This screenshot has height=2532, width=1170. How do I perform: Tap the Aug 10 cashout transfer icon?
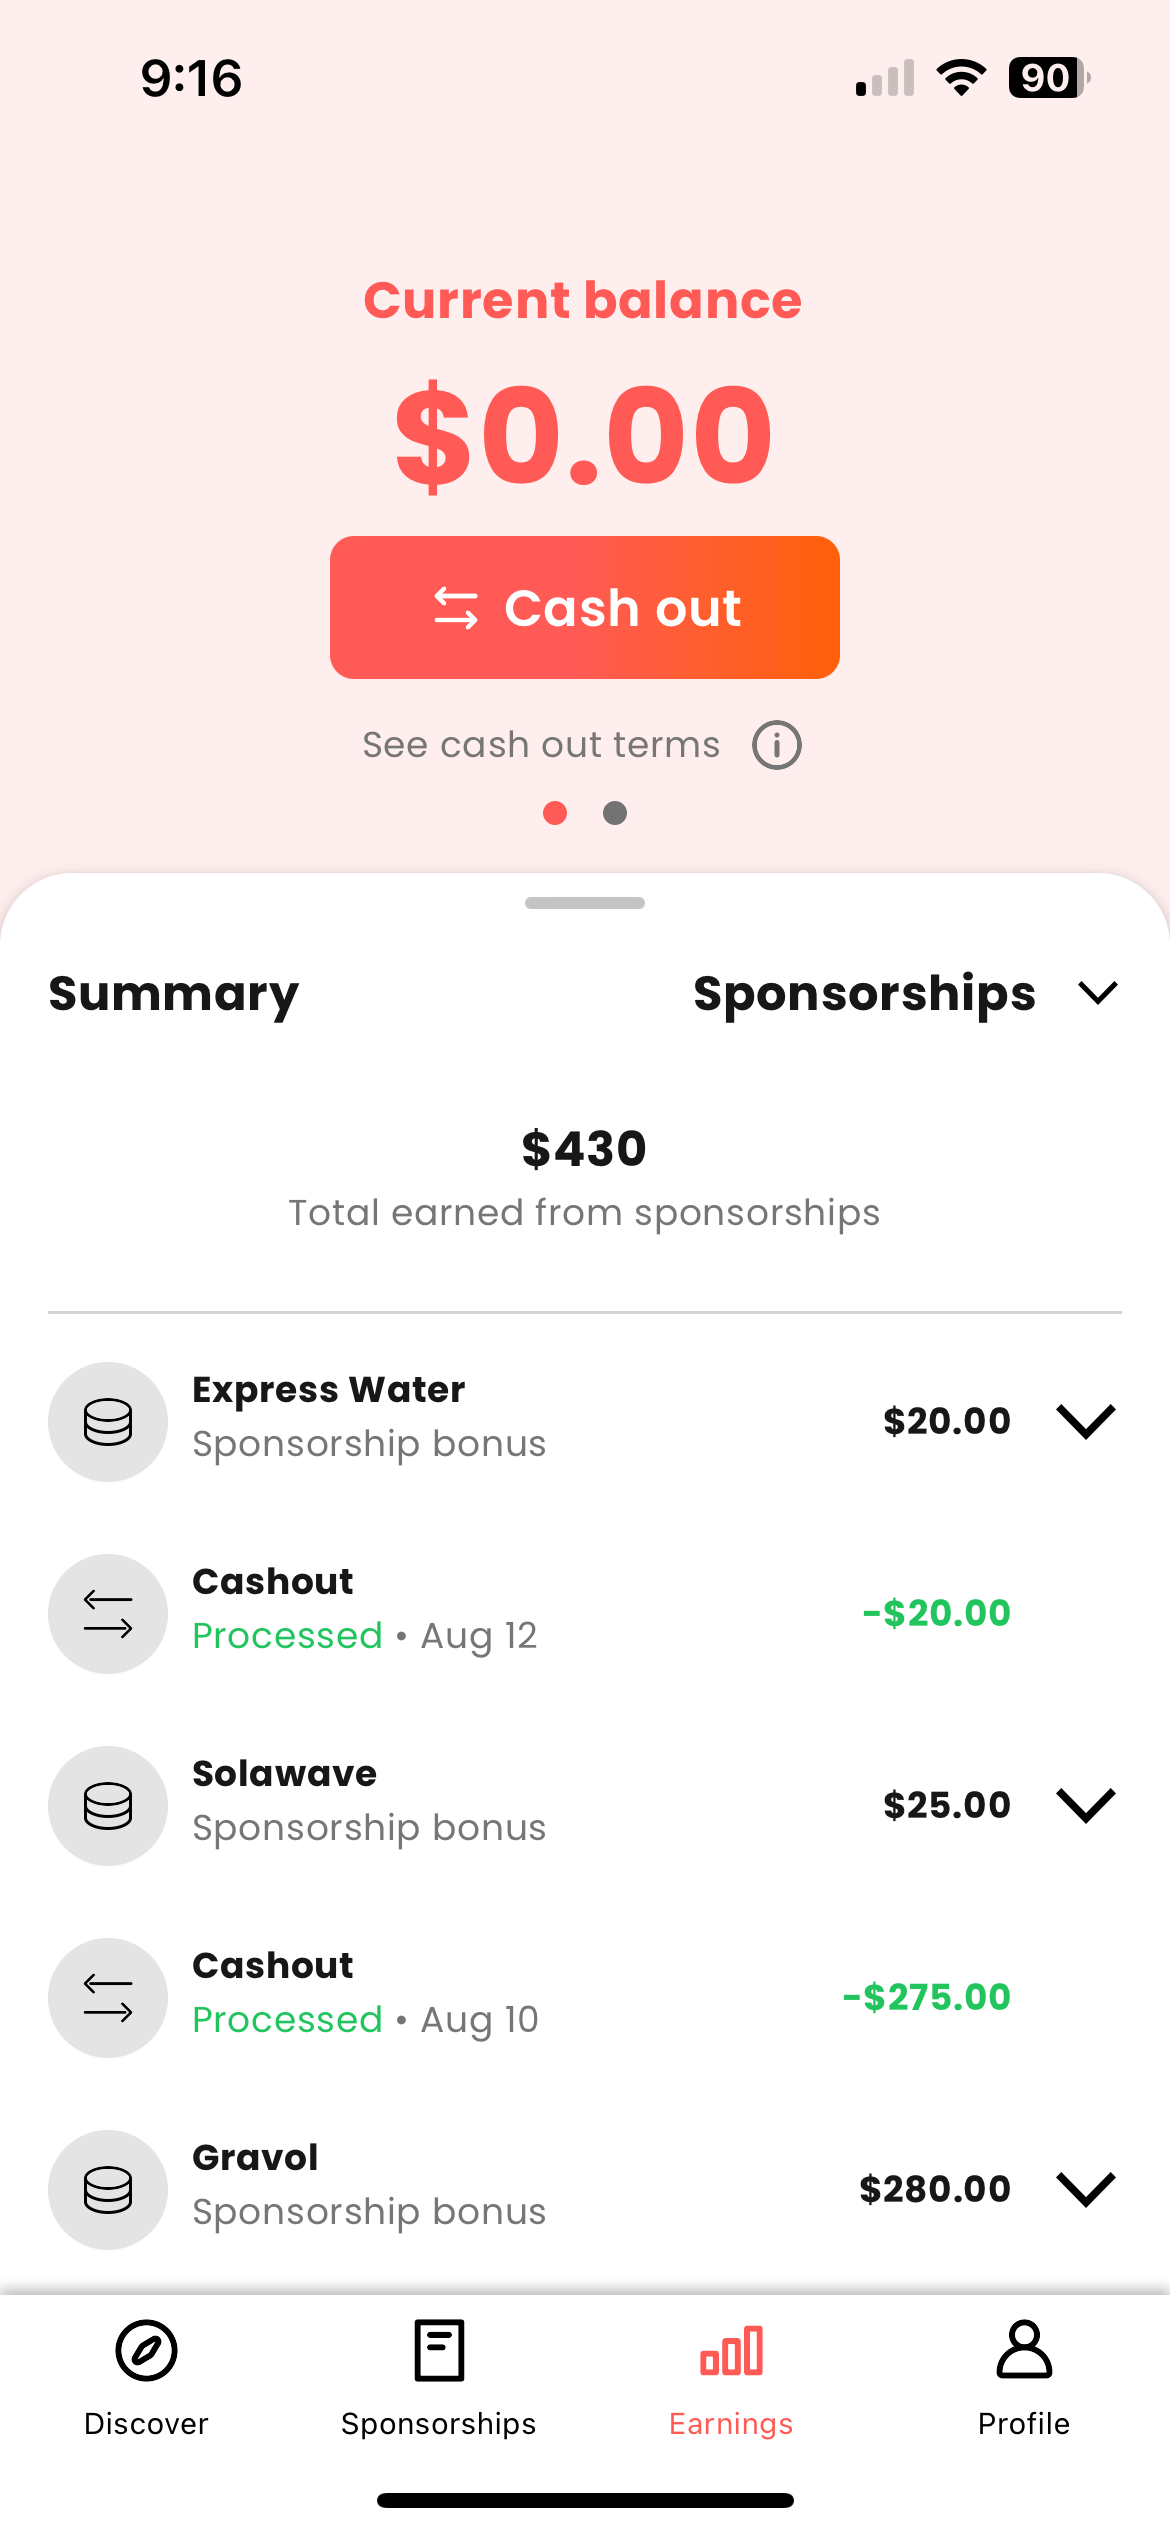tap(108, 1998)
